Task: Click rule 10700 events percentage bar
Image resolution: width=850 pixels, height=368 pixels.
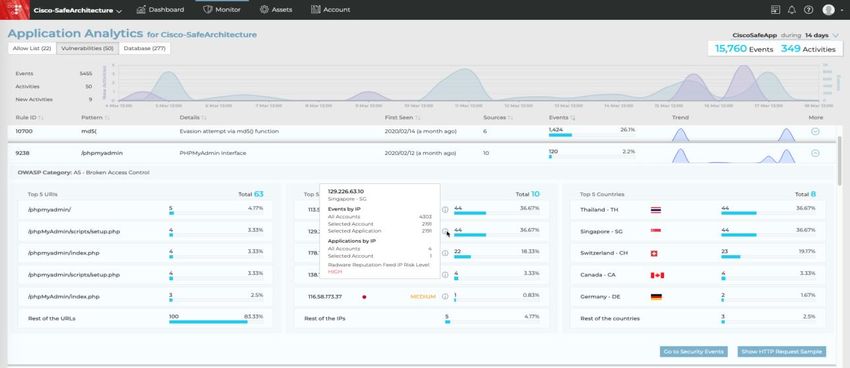Action: (591, 135)
